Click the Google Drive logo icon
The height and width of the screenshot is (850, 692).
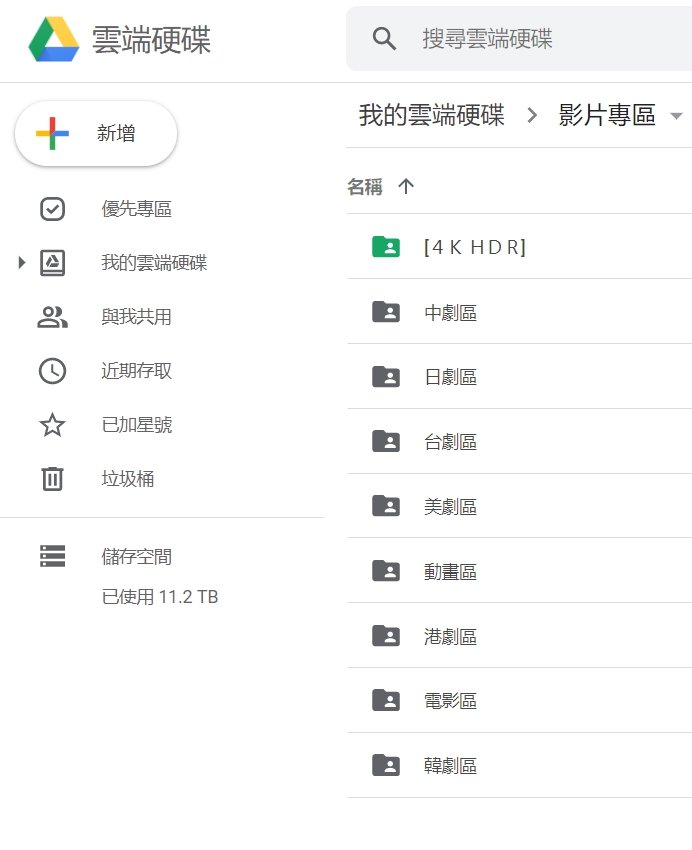pos(54,39)
